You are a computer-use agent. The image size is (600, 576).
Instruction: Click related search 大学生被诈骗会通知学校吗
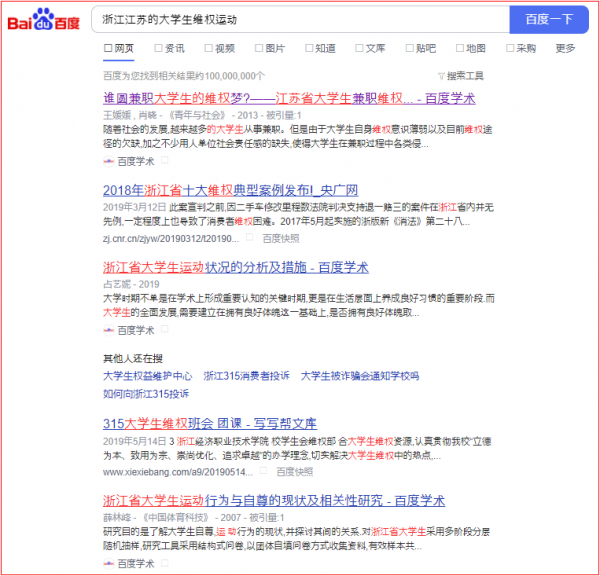pyautogui.click(x=360, y=376)
